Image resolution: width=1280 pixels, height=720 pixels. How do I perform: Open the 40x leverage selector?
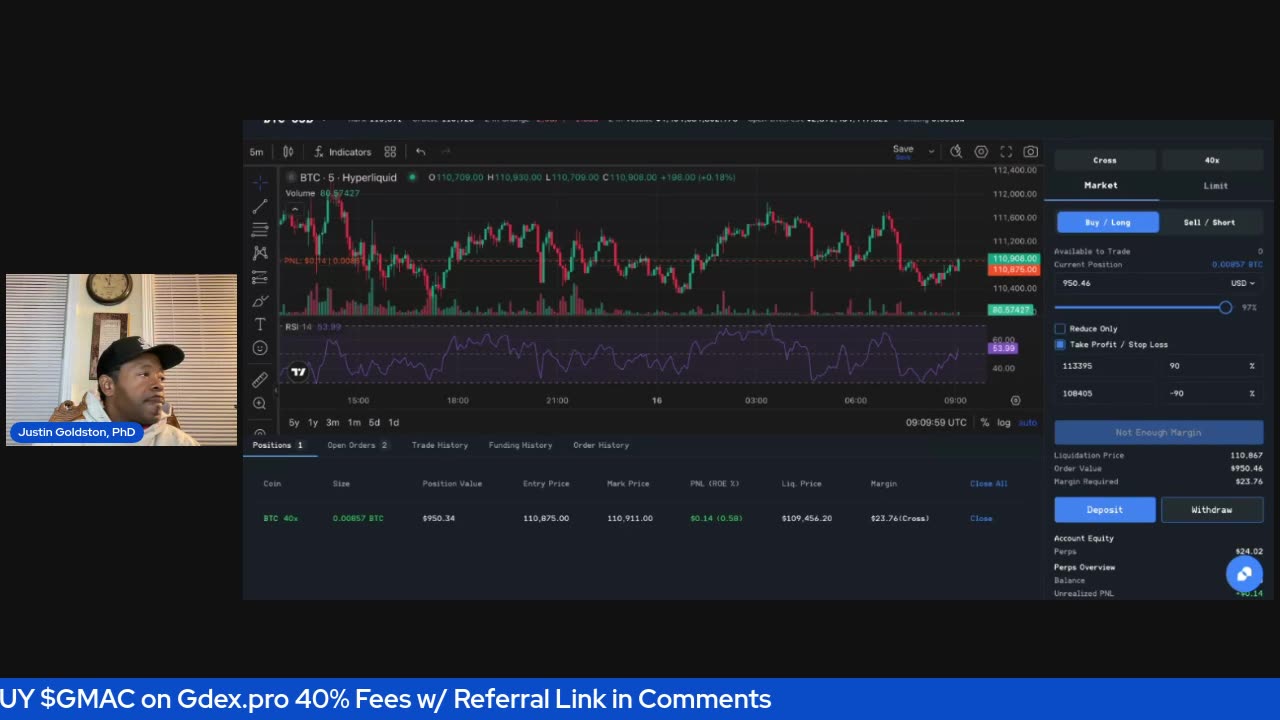coord(1212,160)
